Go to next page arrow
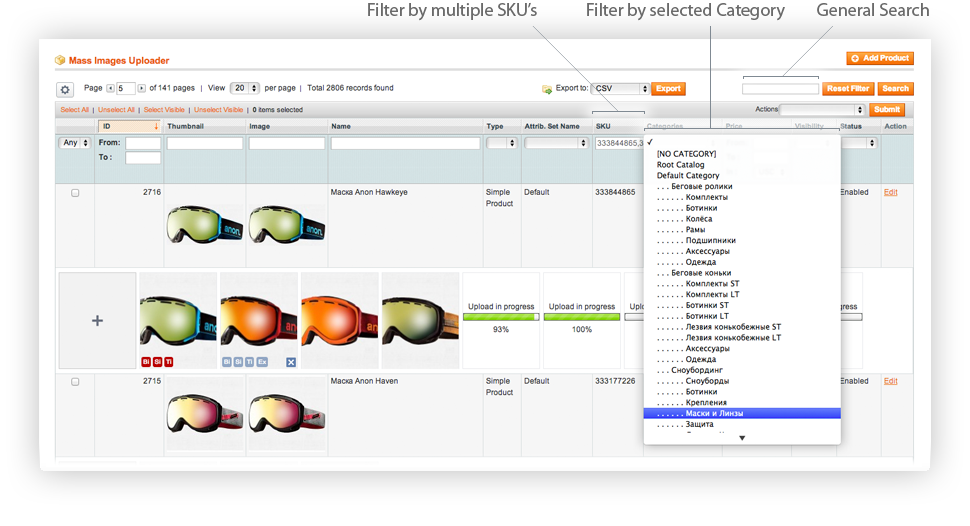The image size is (970, 526). (142, 88)
